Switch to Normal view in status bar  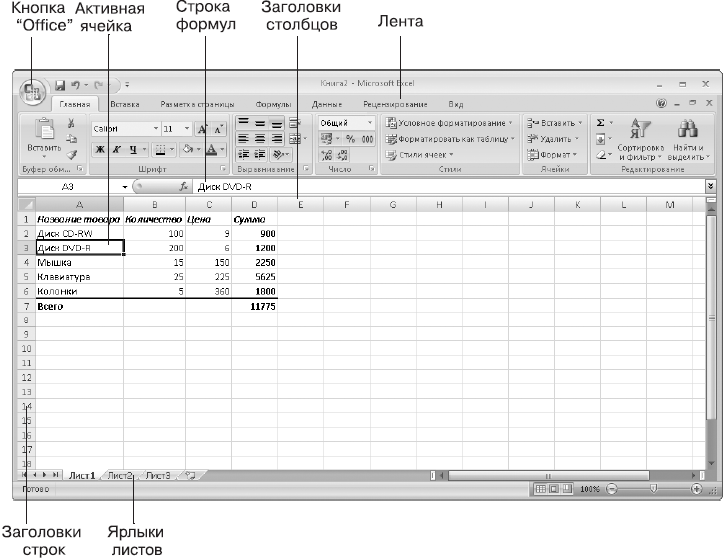[540, 489]
